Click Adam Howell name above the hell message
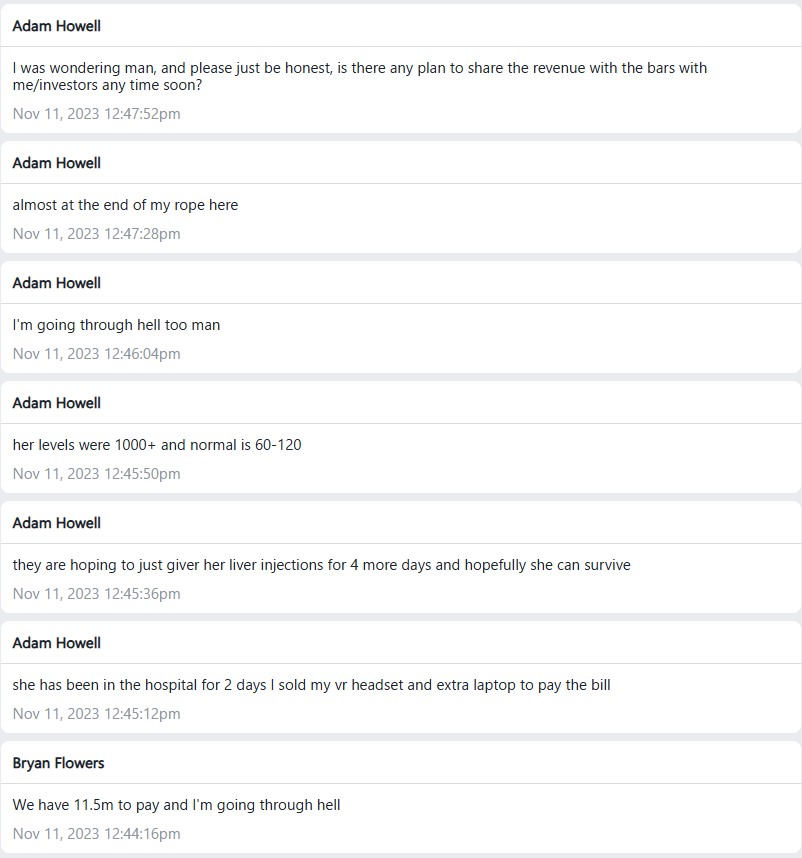 point(56,283)
